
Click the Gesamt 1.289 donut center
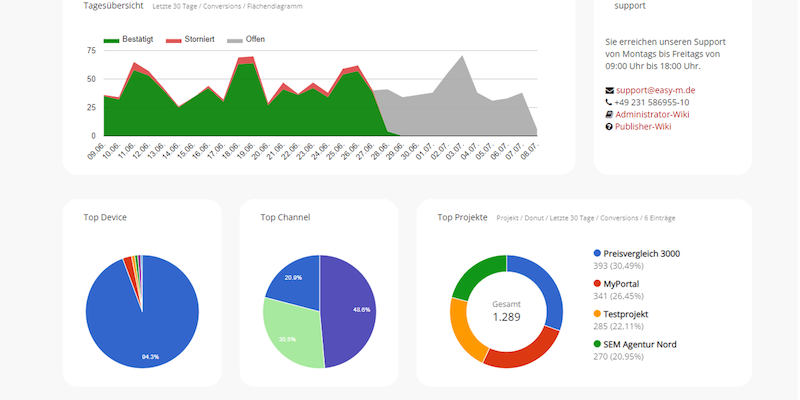pyautogui.click(x=506, y=310)
